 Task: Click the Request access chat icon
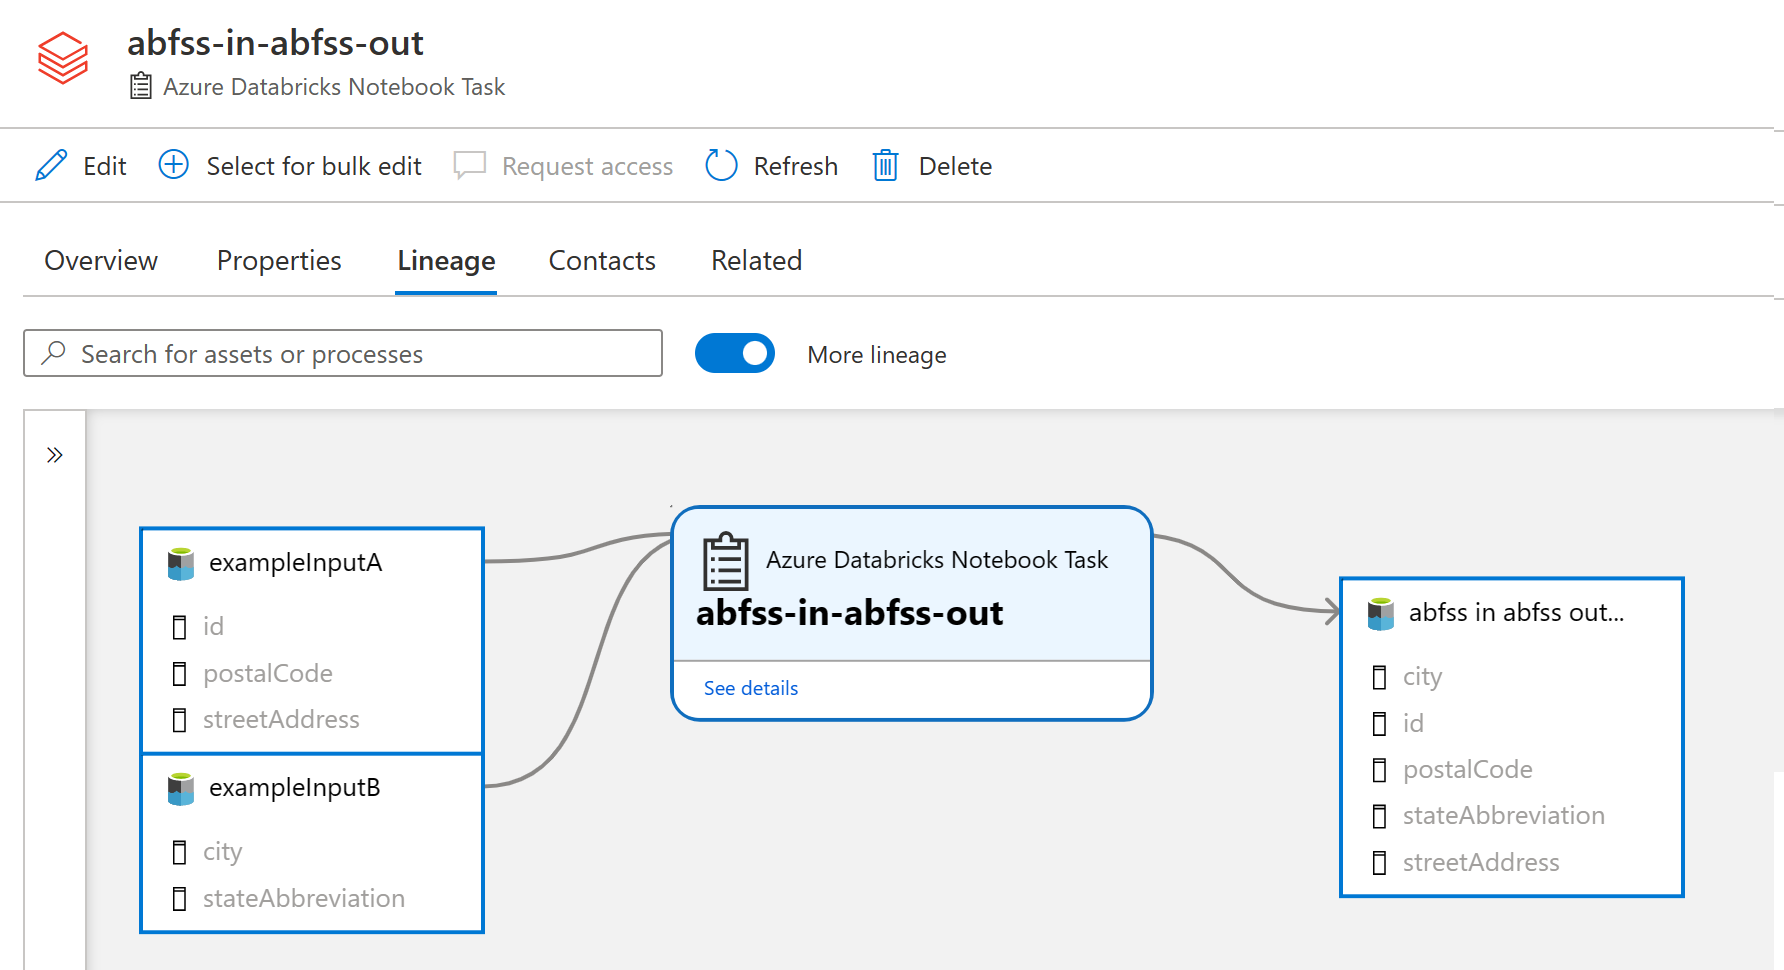pos(470,165)
